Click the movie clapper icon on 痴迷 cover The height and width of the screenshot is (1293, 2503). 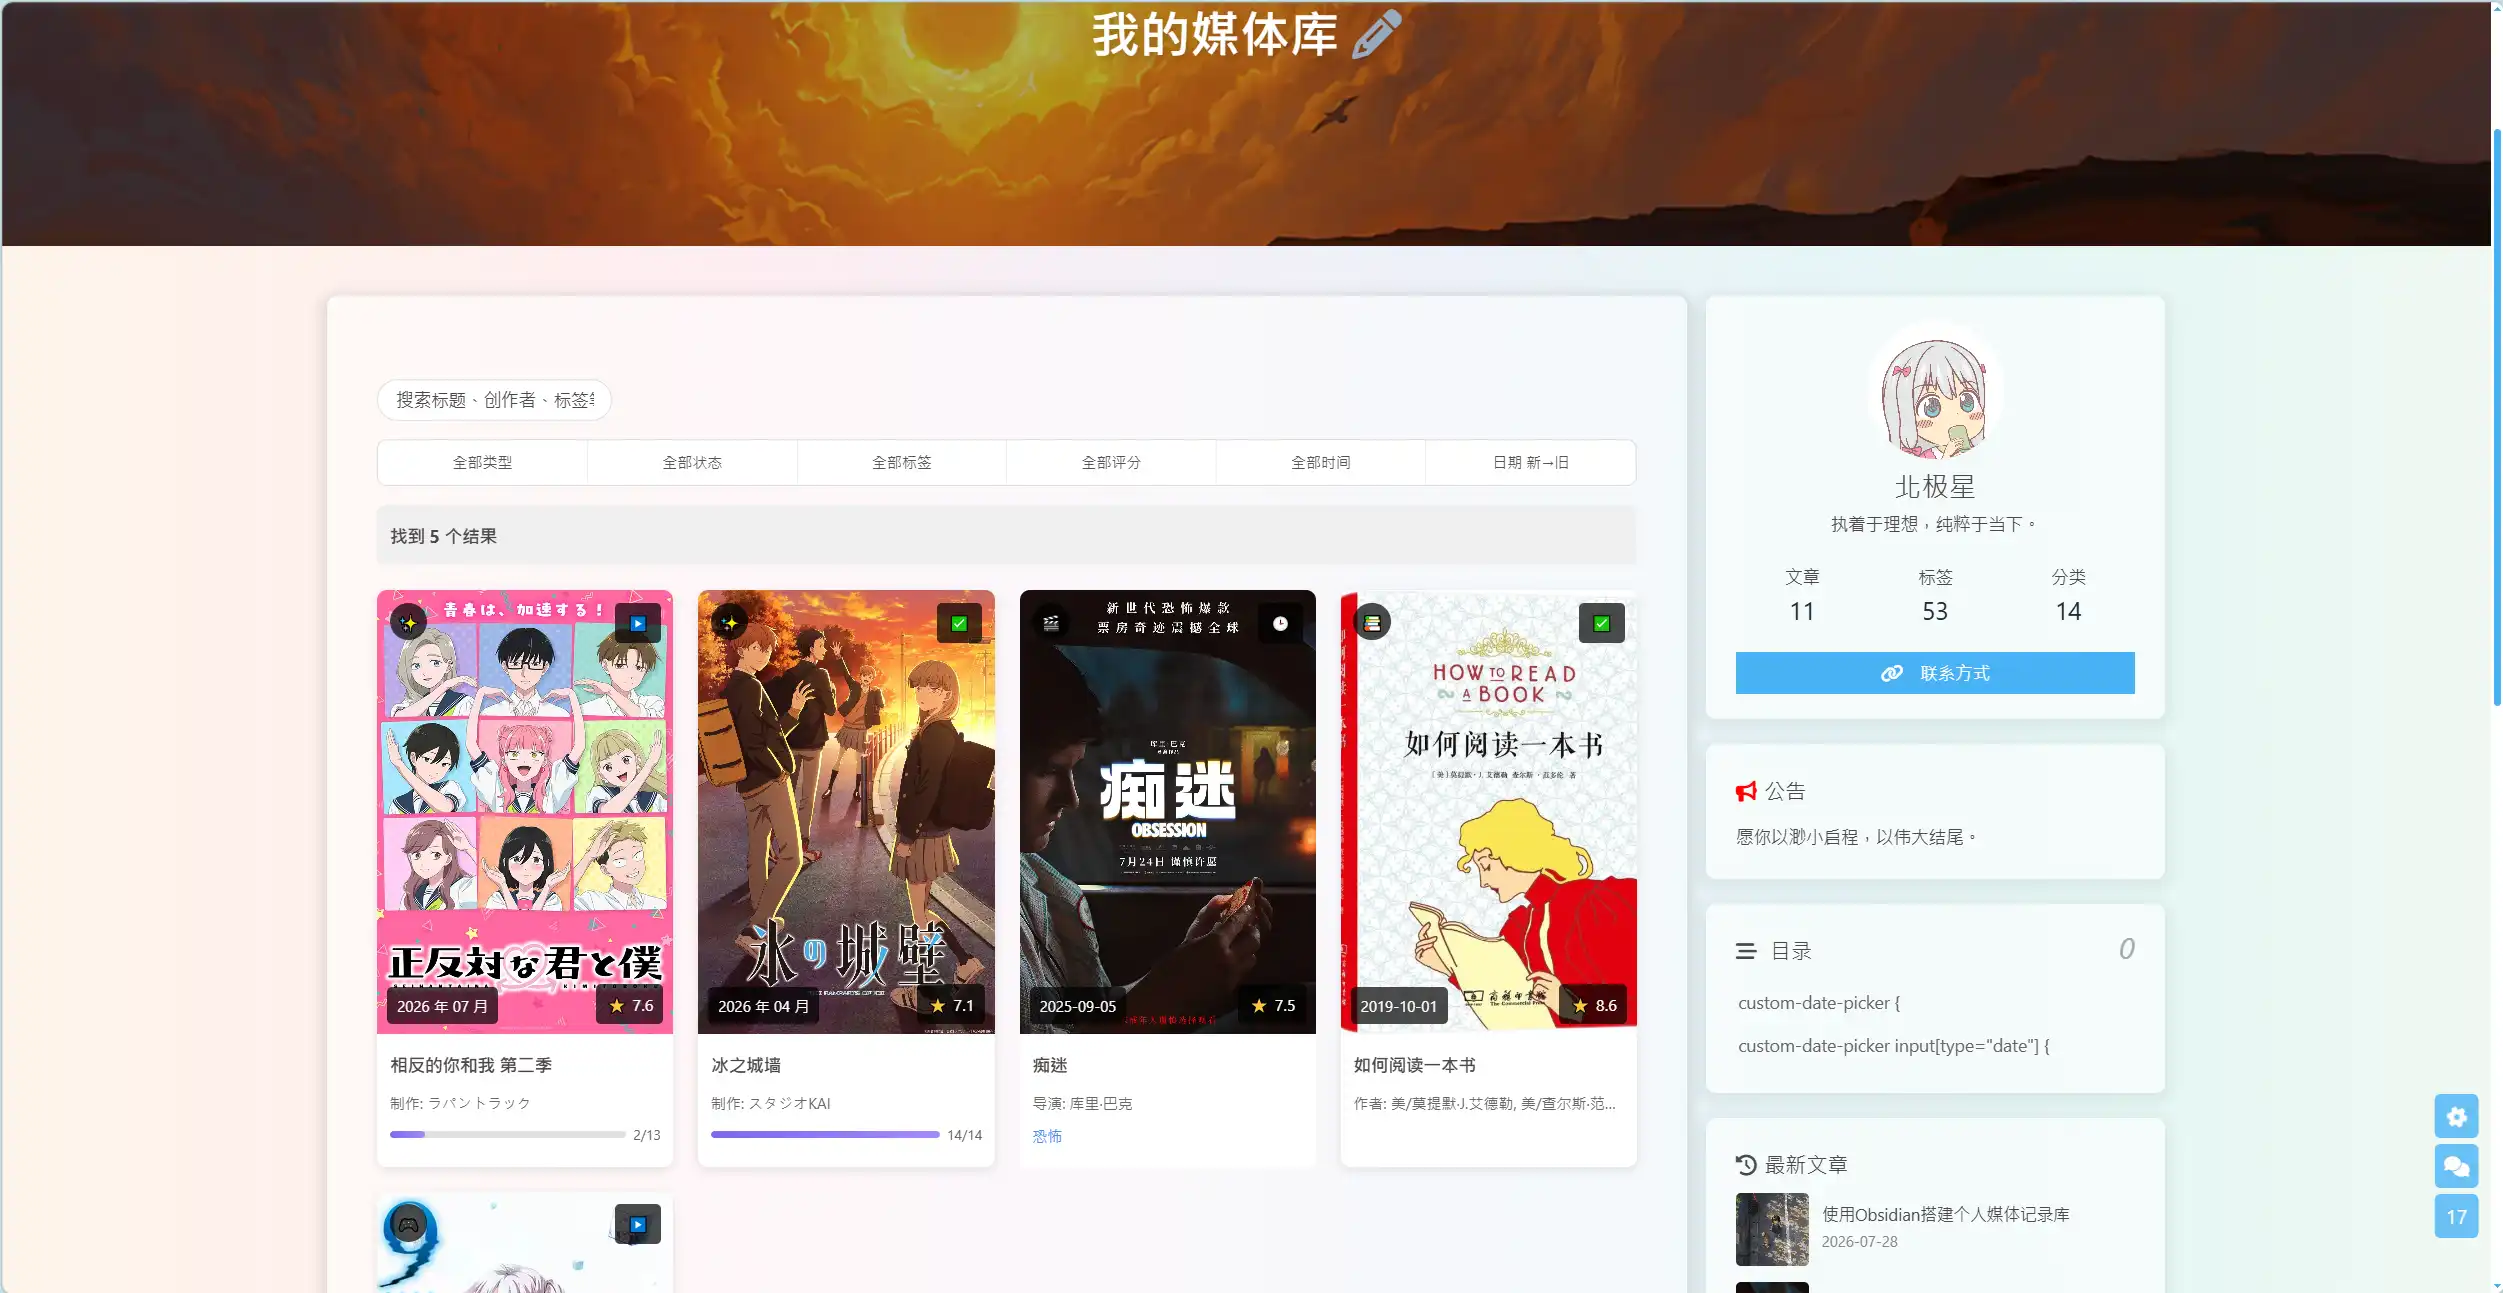(1051, 623)
